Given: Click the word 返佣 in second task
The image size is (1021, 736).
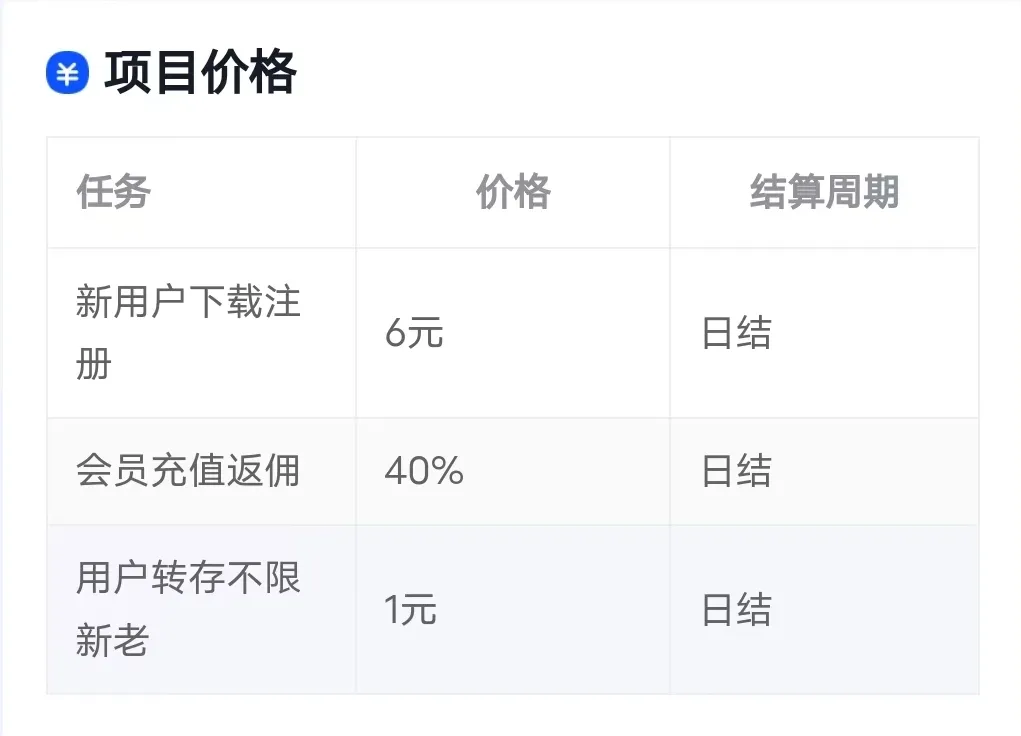Looking at the screenshot, I should 263,471.
